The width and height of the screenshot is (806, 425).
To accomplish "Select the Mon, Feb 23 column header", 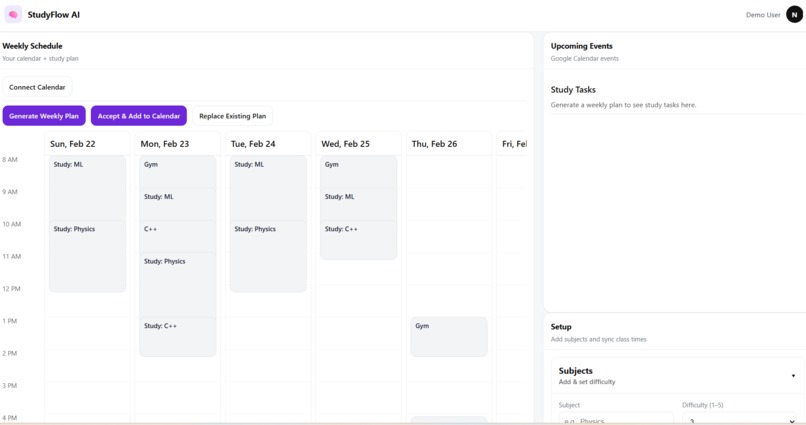I will click(177, 144).
